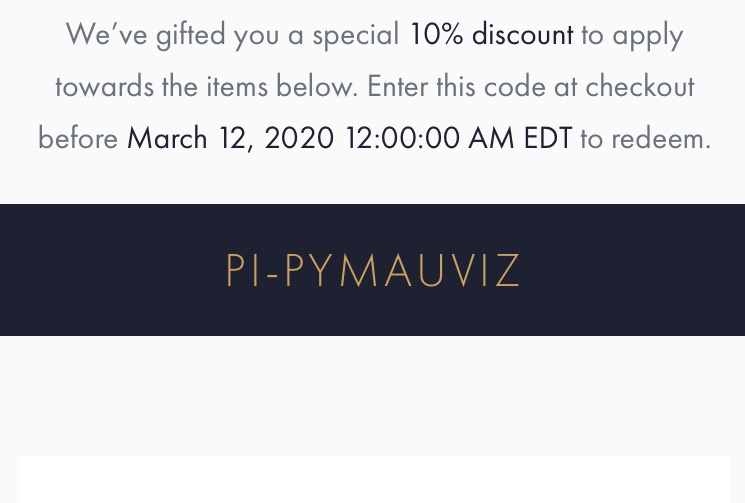Viewport: 745px width, 503px height.
Task: Click the word "at" before checkout
Action: click(x=565, y=87)
